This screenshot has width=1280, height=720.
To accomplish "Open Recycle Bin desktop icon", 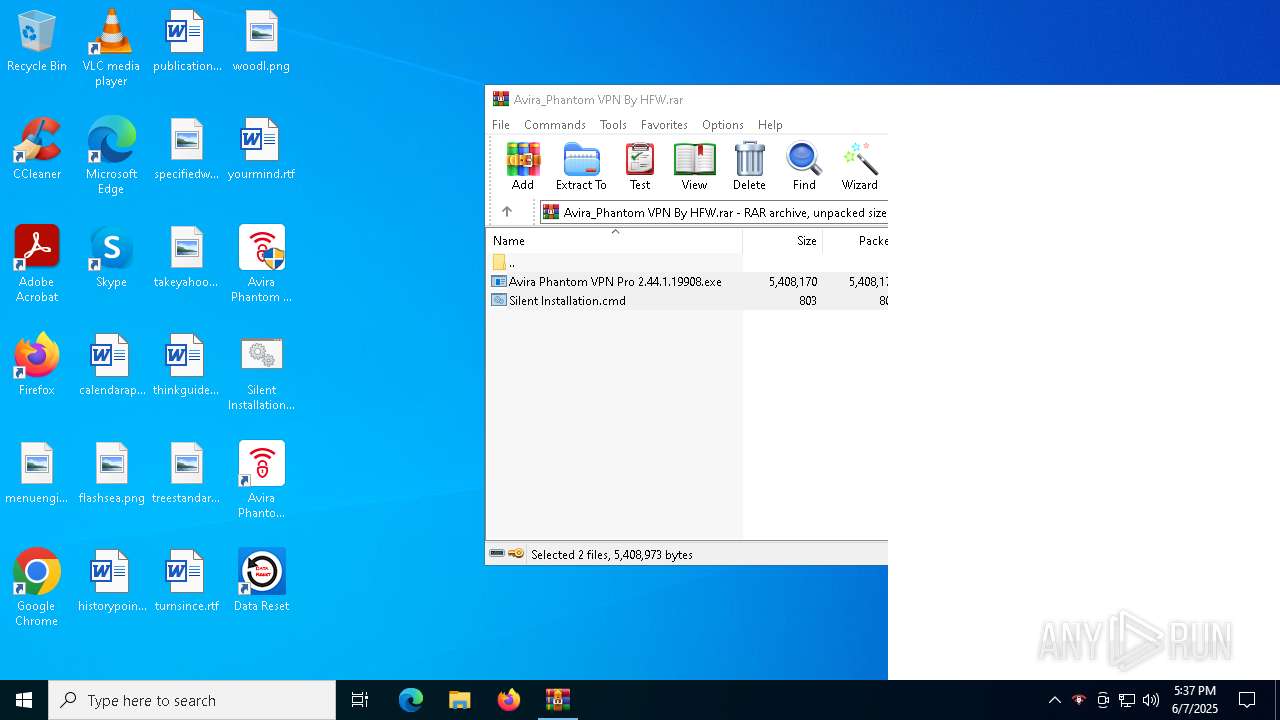I will [x=37, y=41].
